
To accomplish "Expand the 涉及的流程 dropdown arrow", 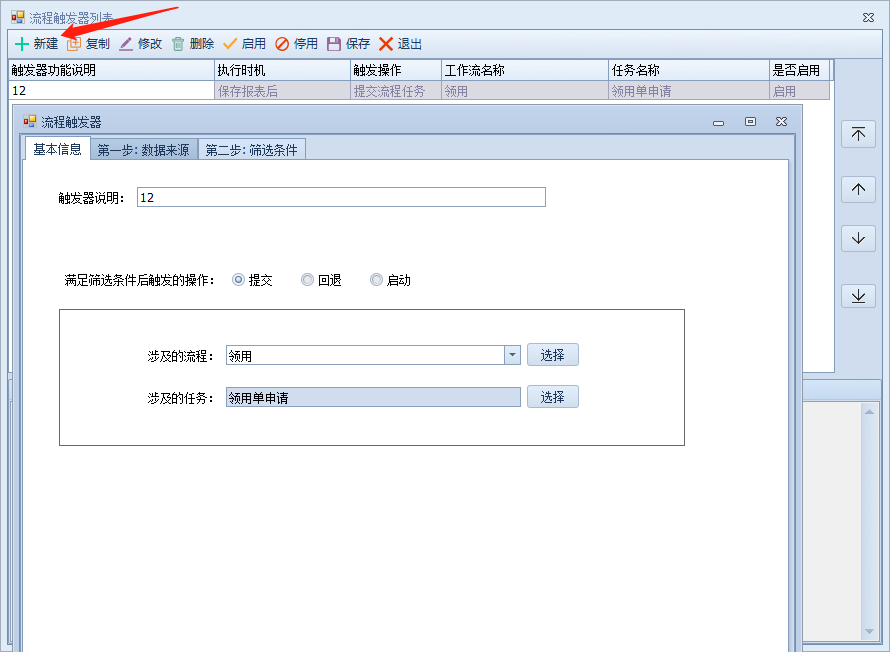I will (x=512, y=355).
